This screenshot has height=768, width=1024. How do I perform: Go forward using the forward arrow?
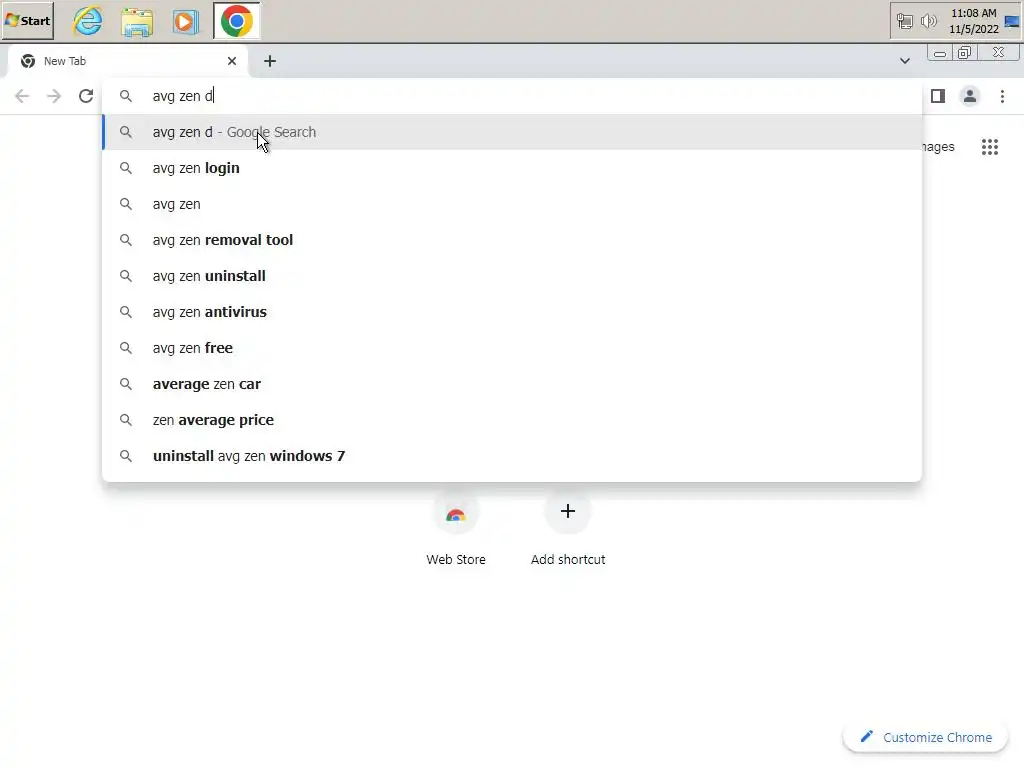(x=54, y=96)
